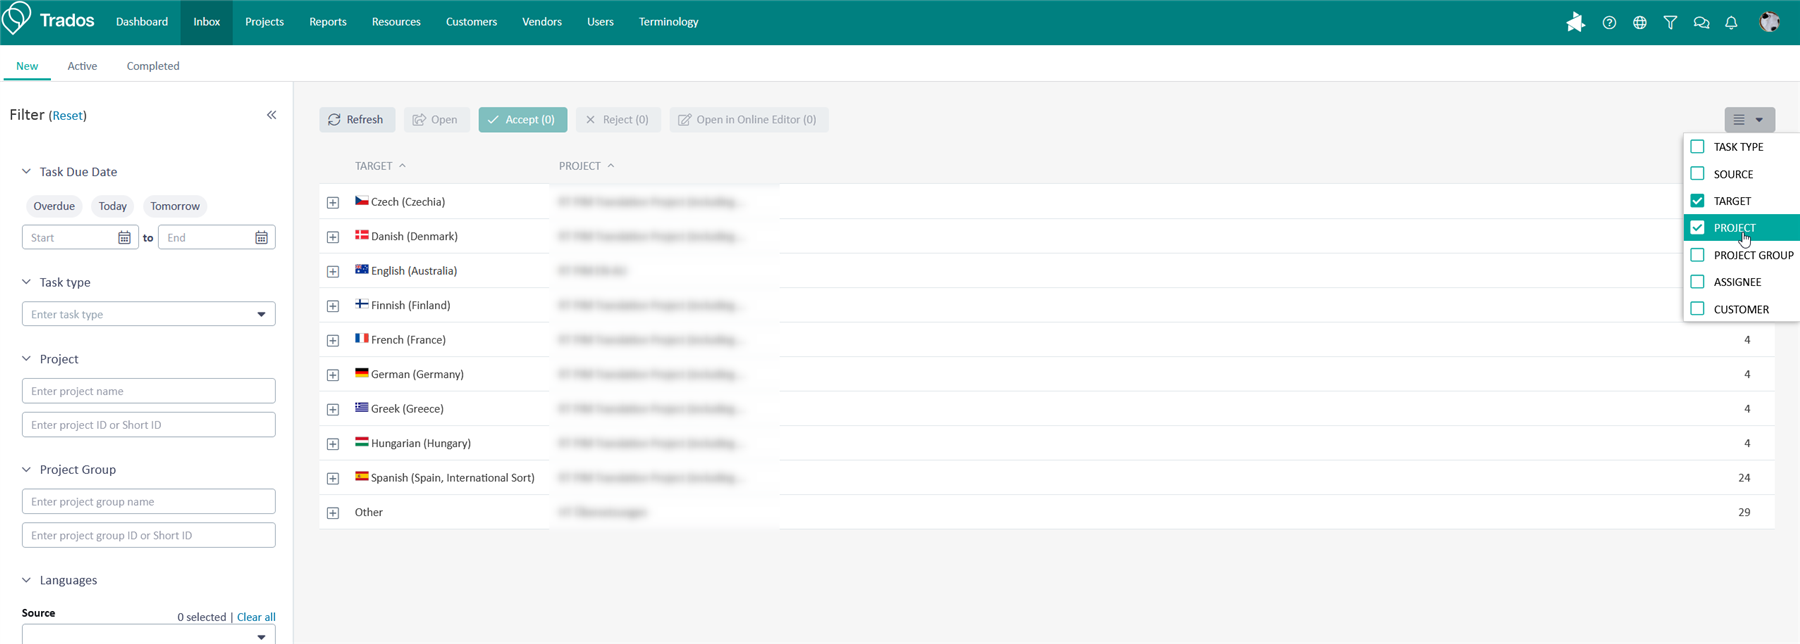Open the Customers menu
The image size is (1800, 644).
click(x=471, y=22)
